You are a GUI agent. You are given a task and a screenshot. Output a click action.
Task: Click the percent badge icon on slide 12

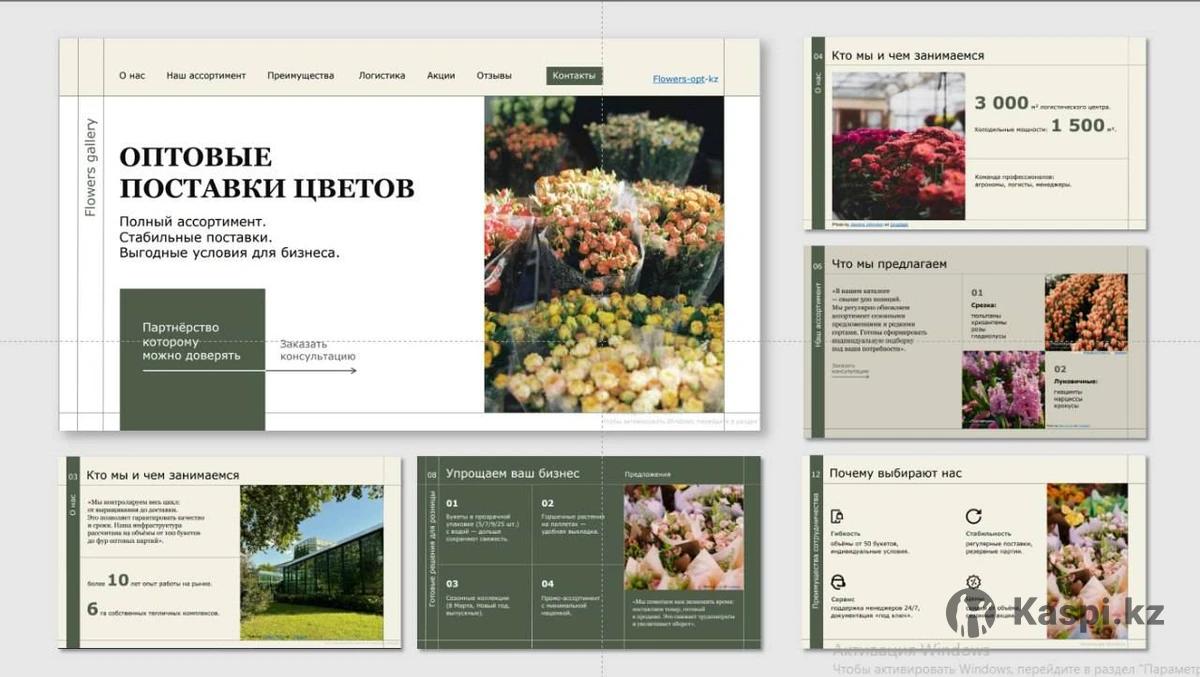tap(973, 583)
